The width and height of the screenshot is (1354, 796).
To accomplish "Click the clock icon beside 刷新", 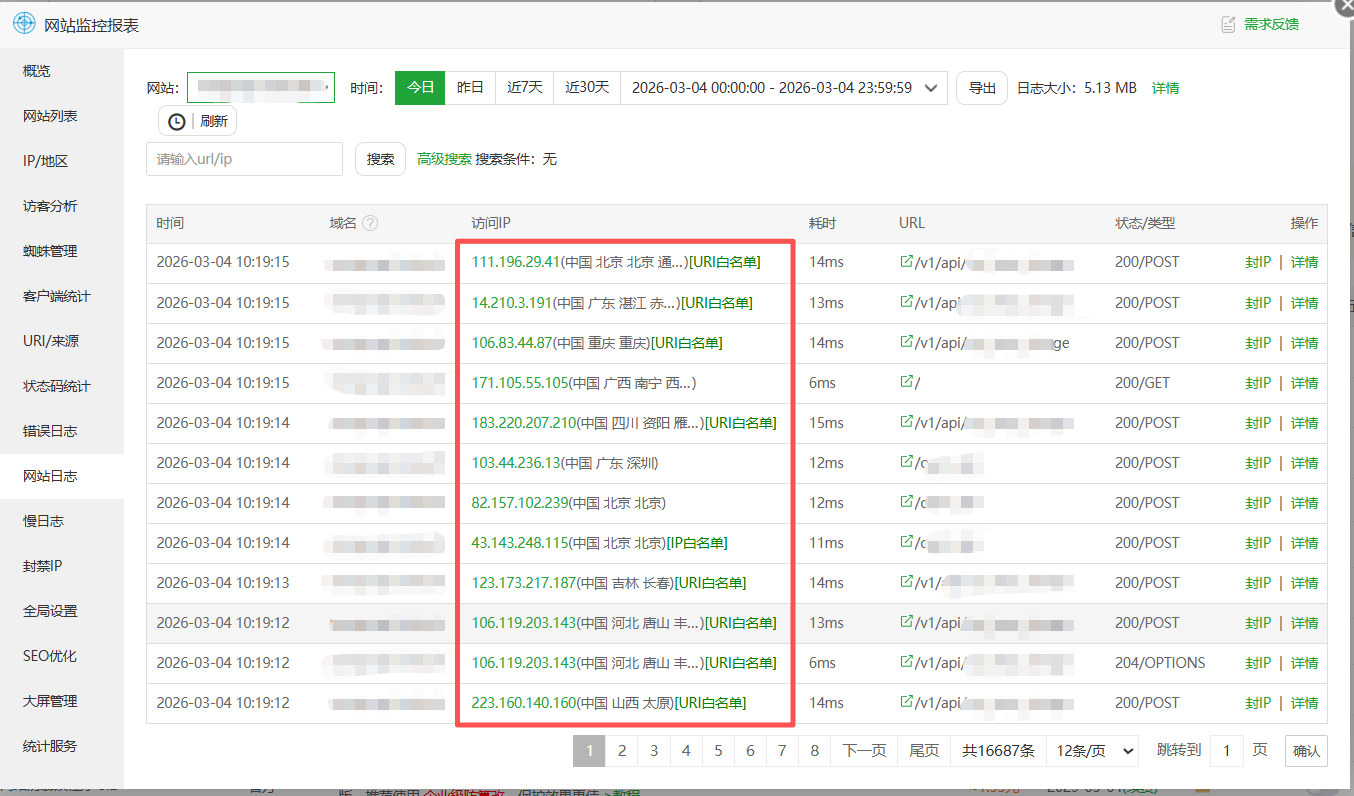I will [177, 122].
